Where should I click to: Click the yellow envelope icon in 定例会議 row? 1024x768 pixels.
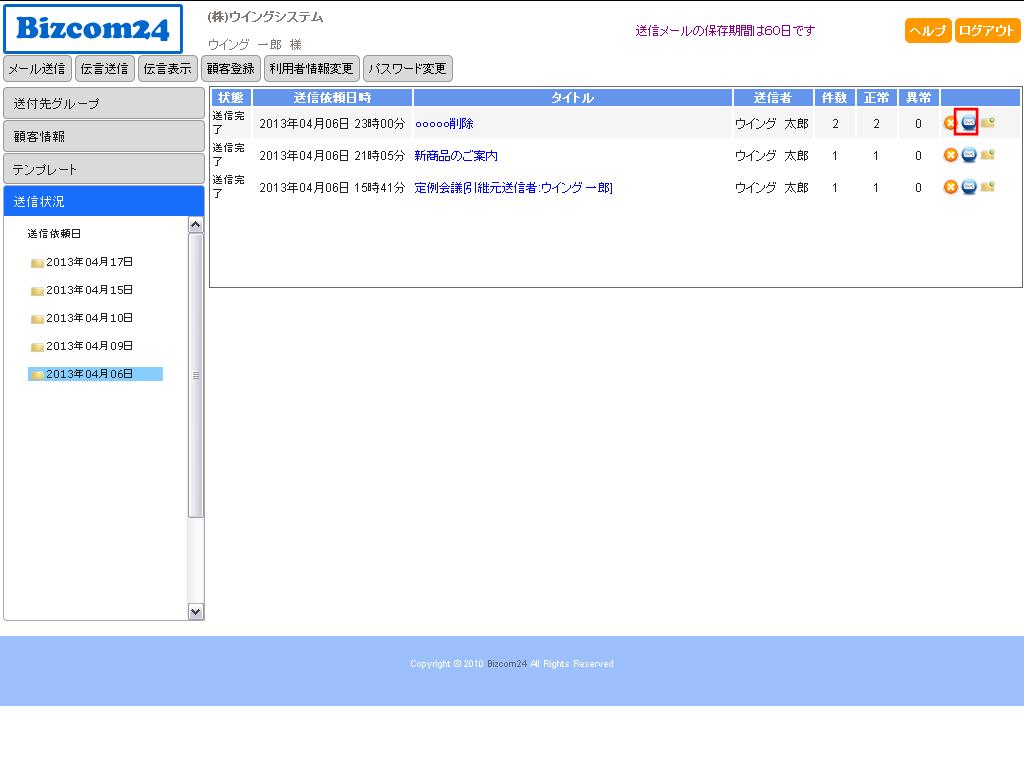point(987,187)
